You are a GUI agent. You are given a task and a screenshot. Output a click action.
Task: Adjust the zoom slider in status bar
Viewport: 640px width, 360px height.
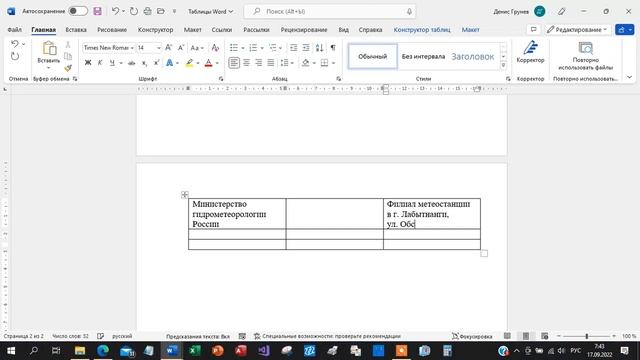point(587,336)
